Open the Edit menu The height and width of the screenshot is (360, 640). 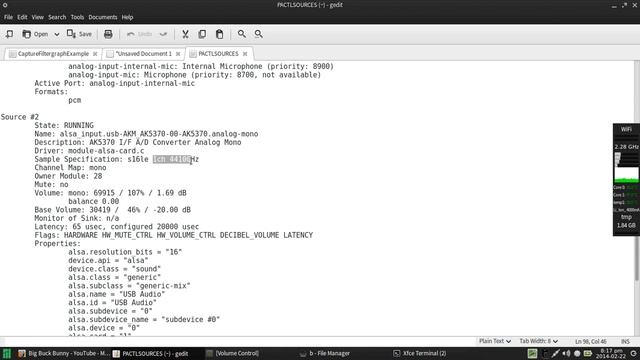click(22, 17)
